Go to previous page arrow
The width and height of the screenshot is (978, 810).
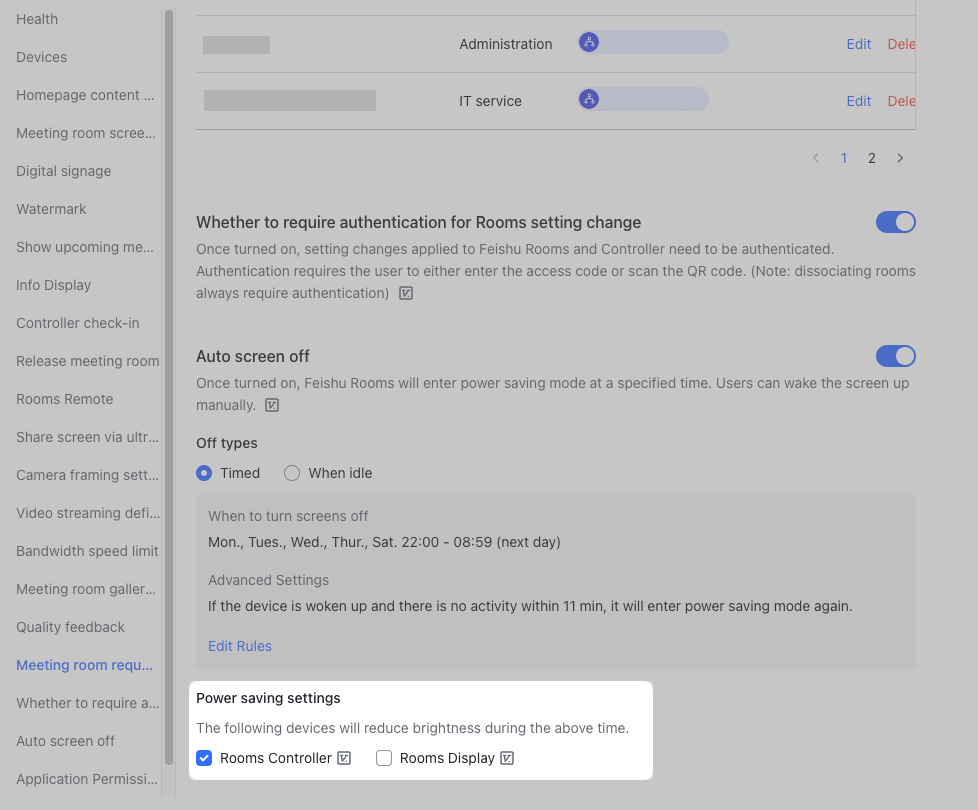[816, 158]
